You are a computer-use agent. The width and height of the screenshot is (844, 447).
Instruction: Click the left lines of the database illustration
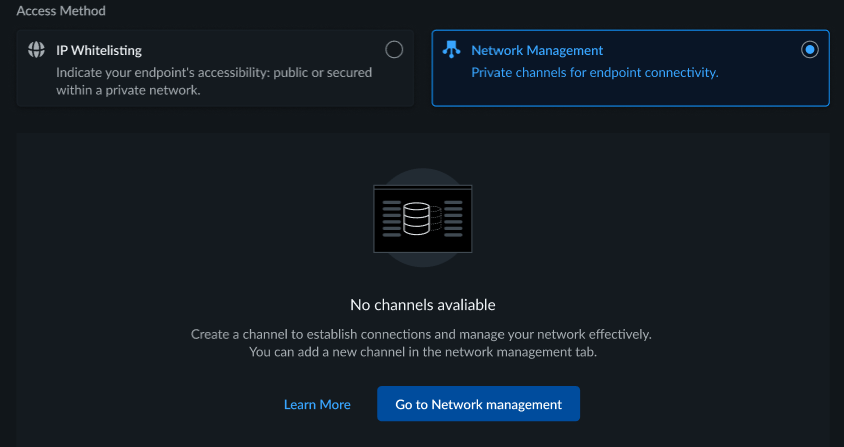click(391, 218)
